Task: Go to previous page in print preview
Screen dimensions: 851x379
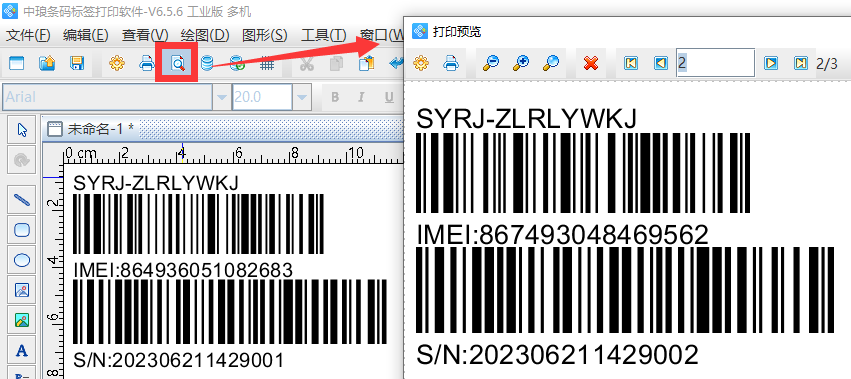Action: coord(661,63)
